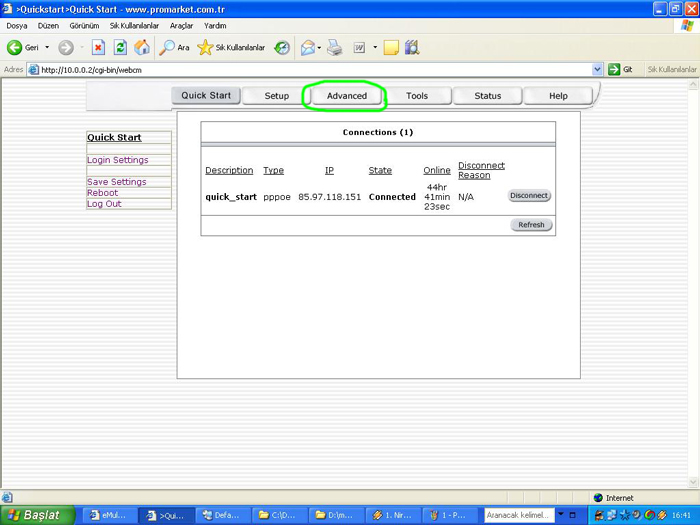Open the Görünüm menu
Screen dimensions: 700x525
[x=84, y=26]
